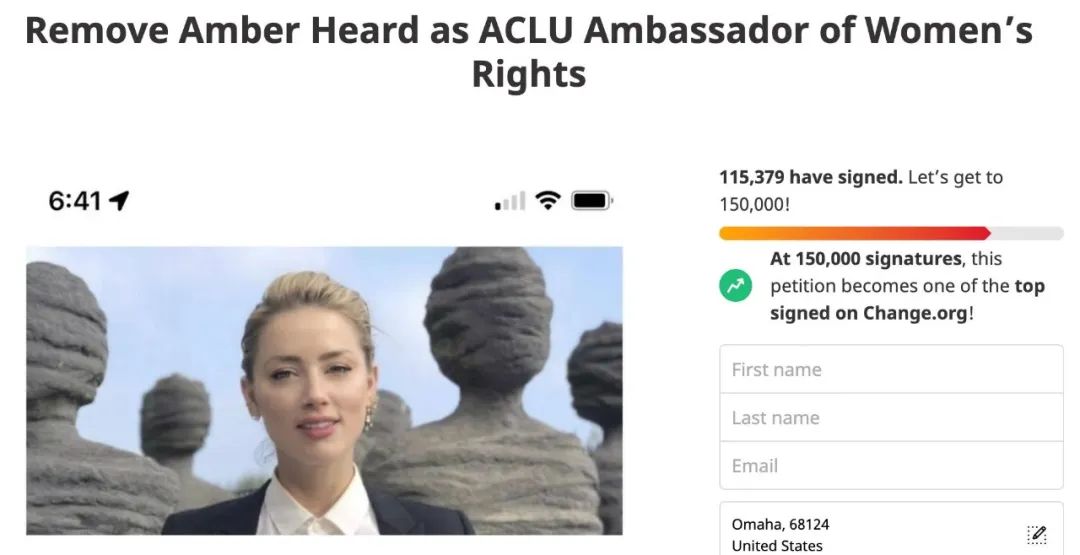Screen dimensions: 1080x555
Task: Click the 6:41 clock in status bar
Action: 75,201
